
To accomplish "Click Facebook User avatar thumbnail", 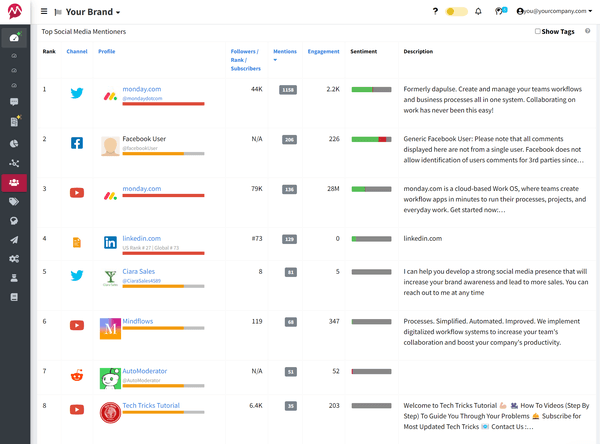I will click(110, 146).
